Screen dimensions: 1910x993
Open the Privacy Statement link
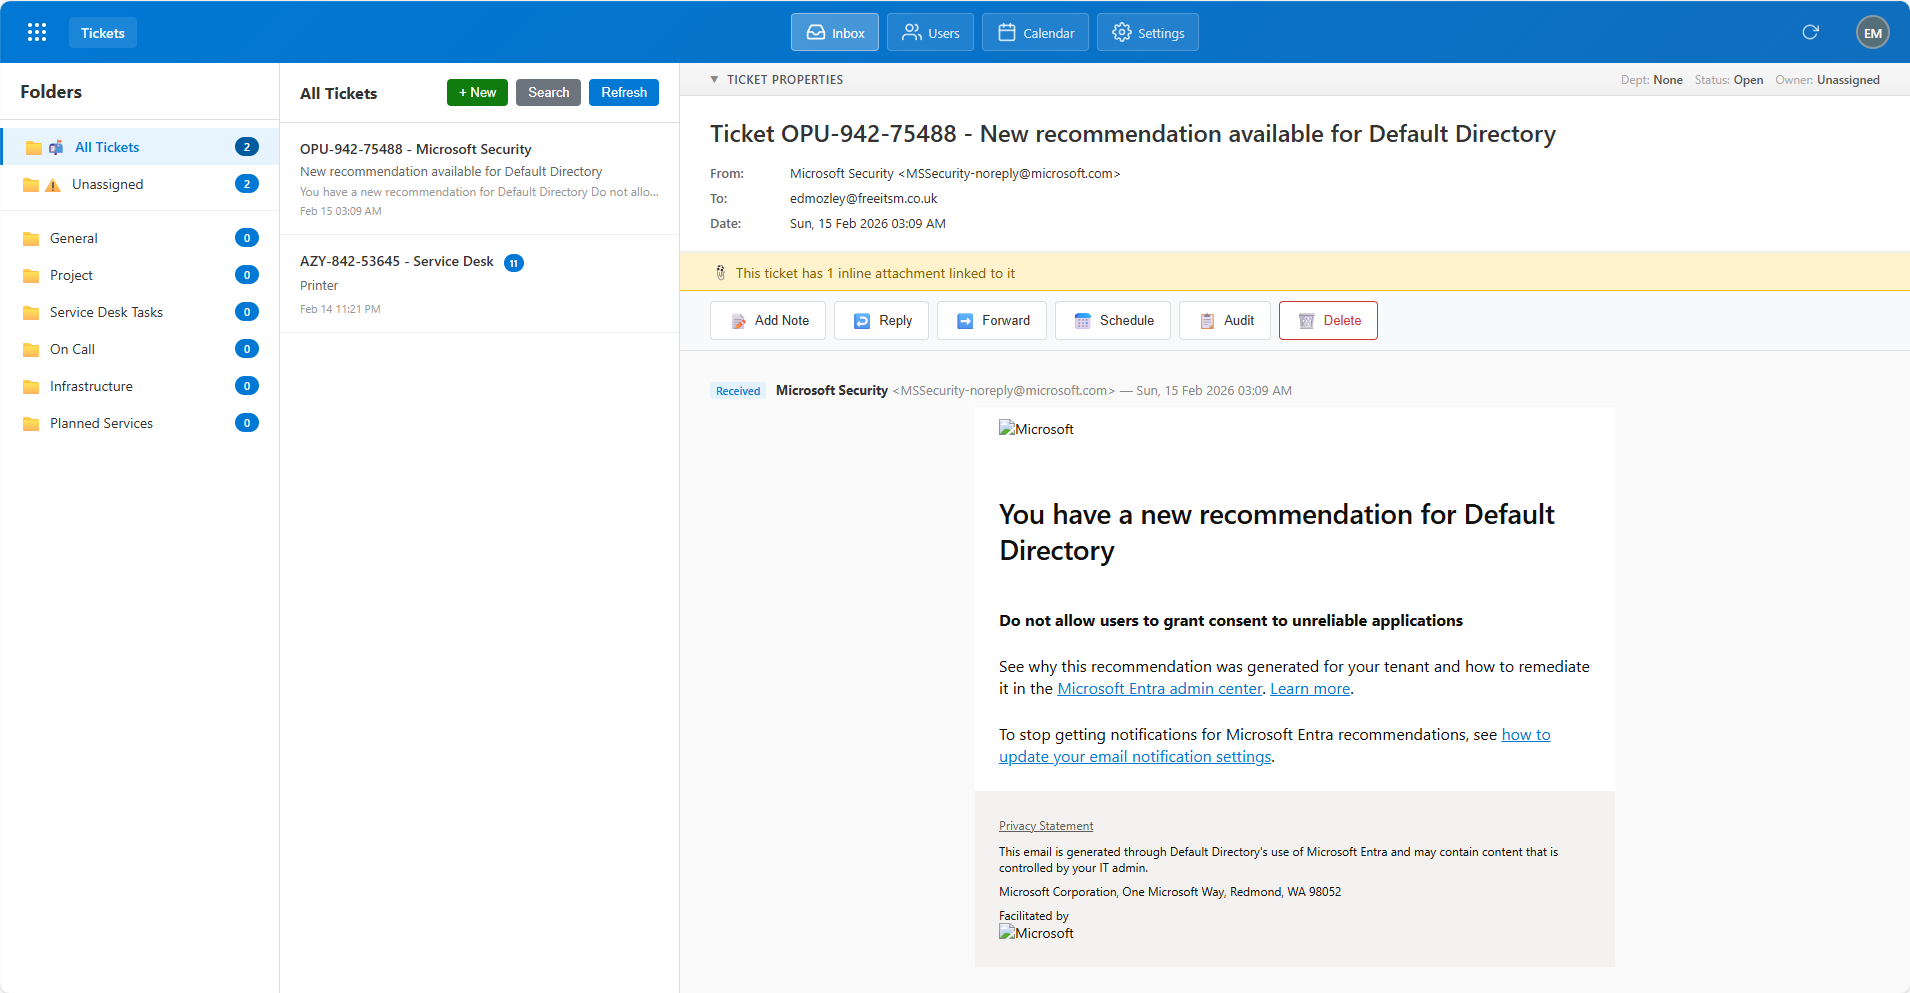[1046, 826]
